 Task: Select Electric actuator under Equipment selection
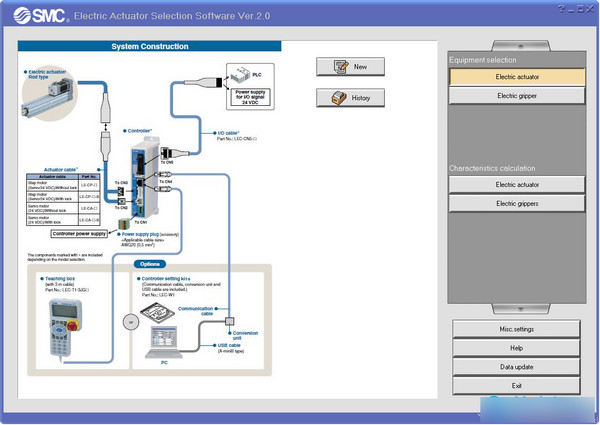pos(517,77)
